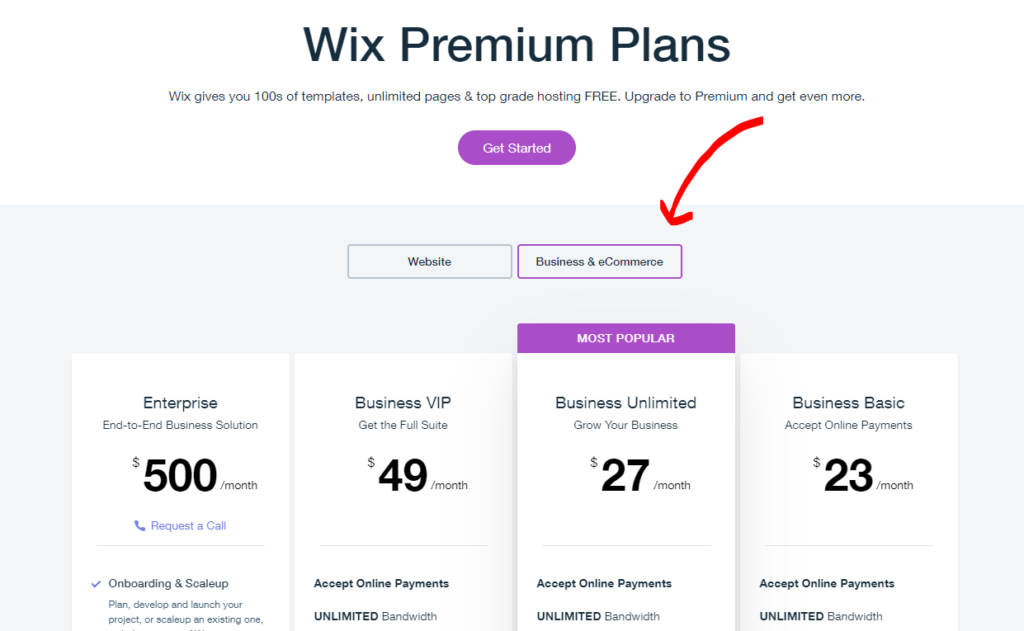The image size is (1024, 631).
Task: Choose the Business Unlimited plan heading
Action: coord(626,403)
